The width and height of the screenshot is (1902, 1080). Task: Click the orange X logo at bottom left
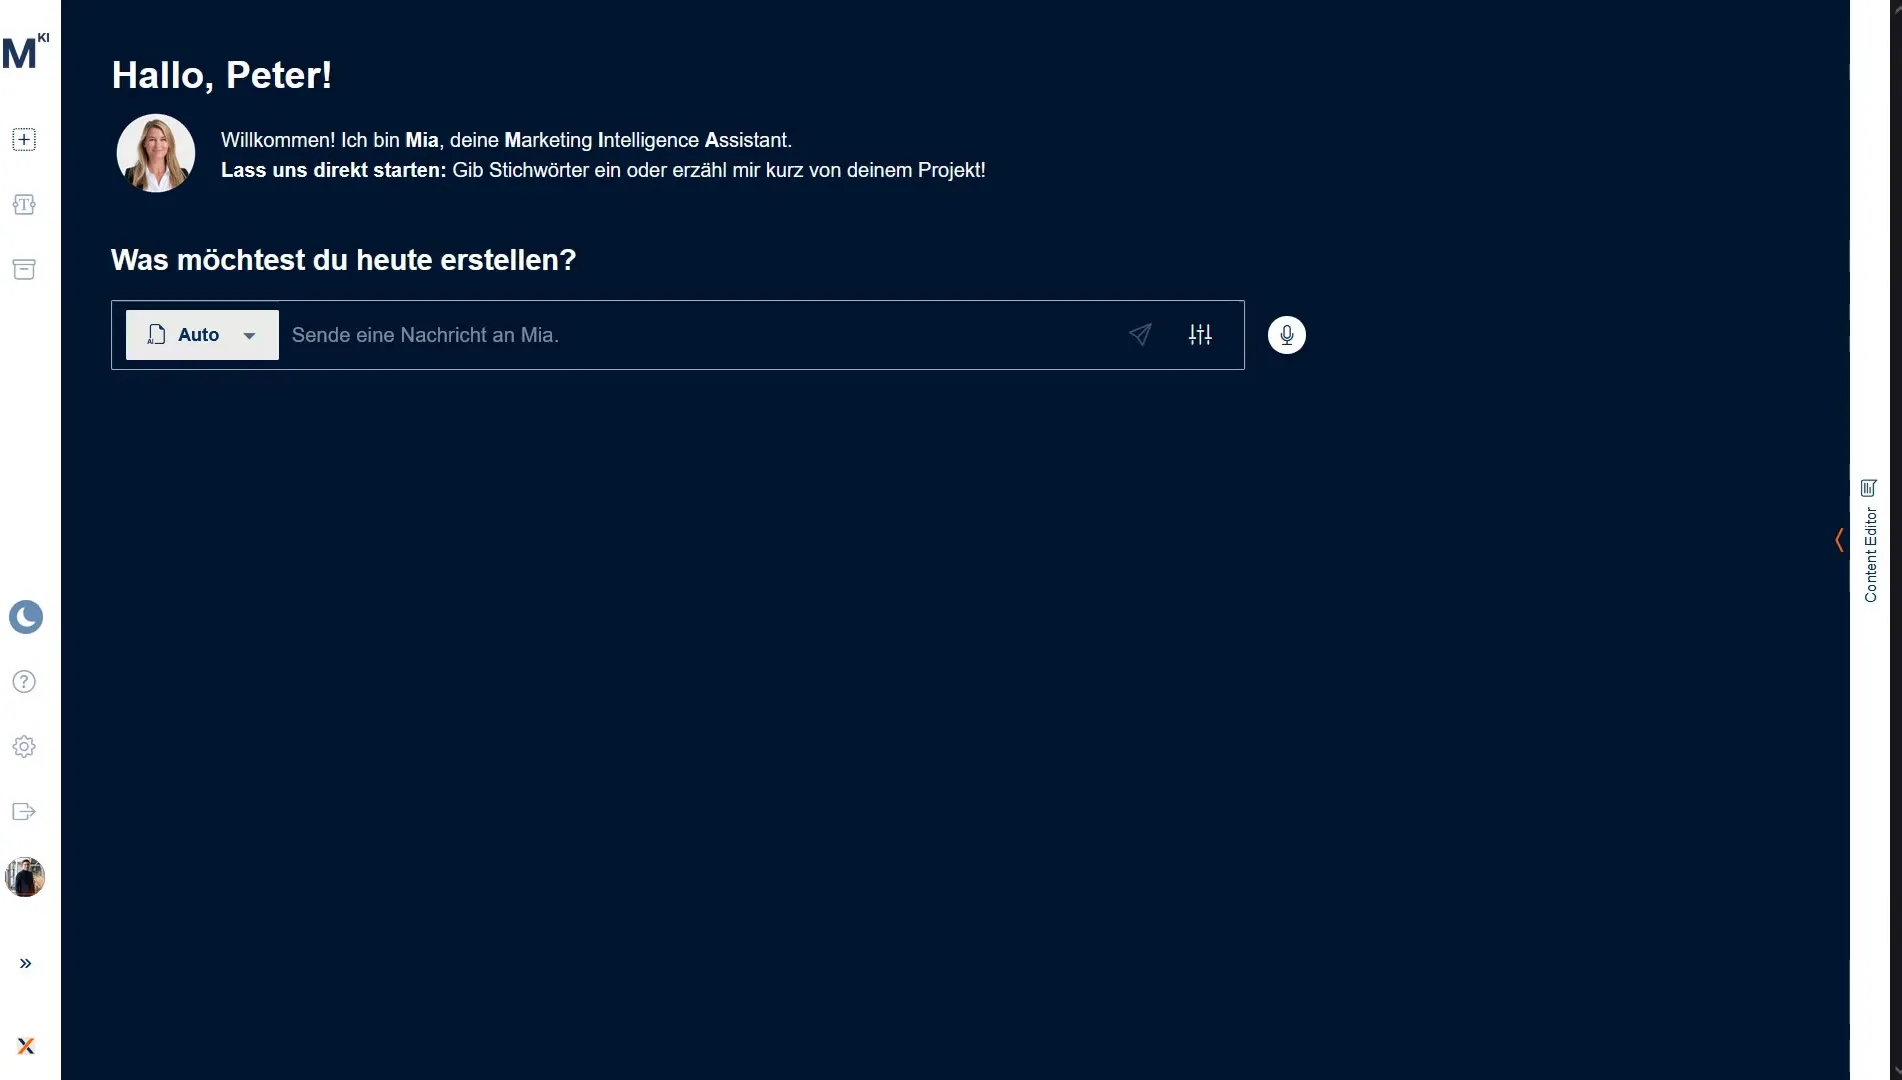(26, 1046)
